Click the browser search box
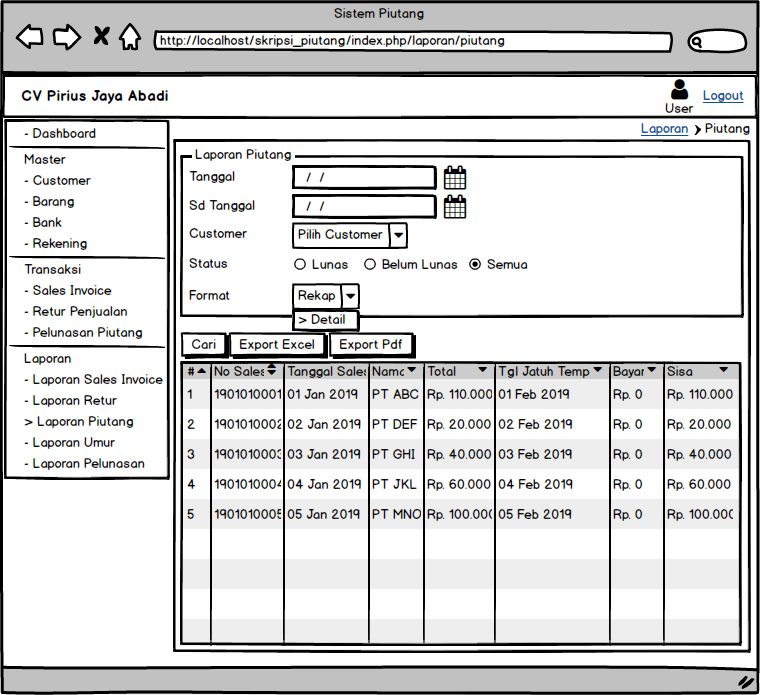 pyautogui.click(x=717, y=42)
